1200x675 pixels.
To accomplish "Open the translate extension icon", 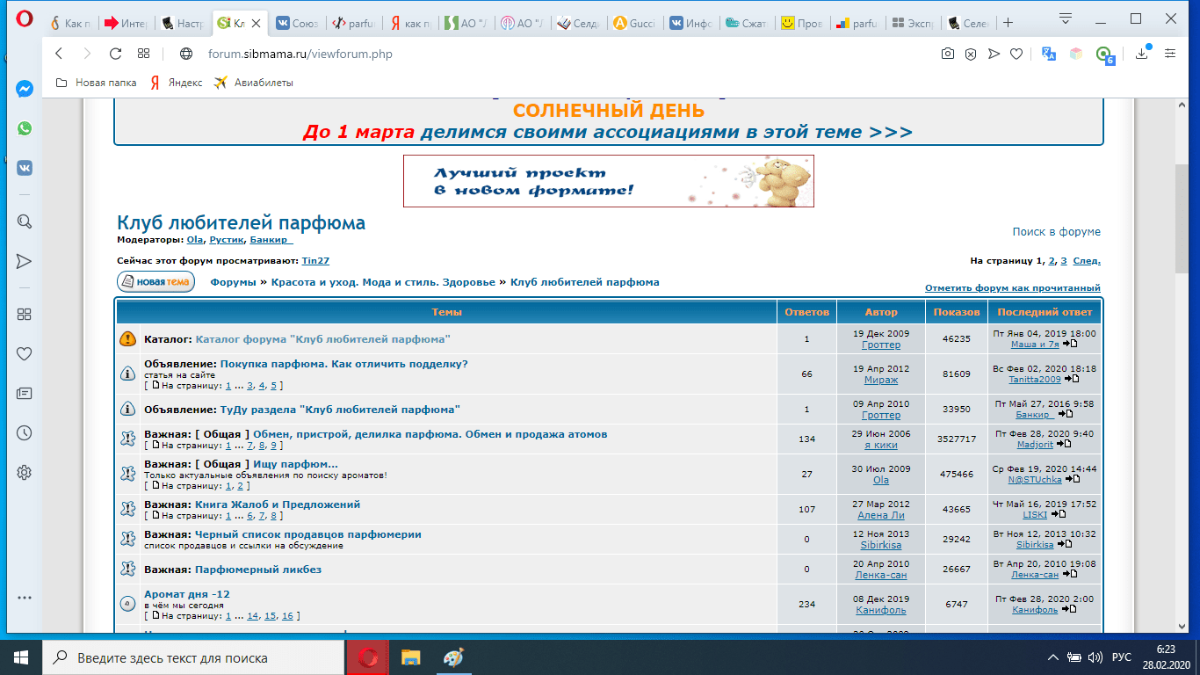I will pos(1048,55).
